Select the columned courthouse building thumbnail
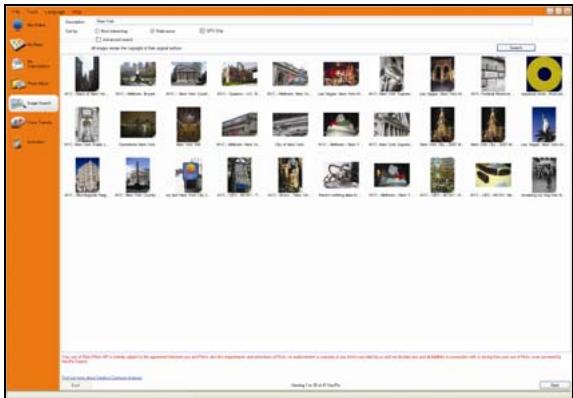The width and height of the screenshot is (573, 398). tap(189, 73)
